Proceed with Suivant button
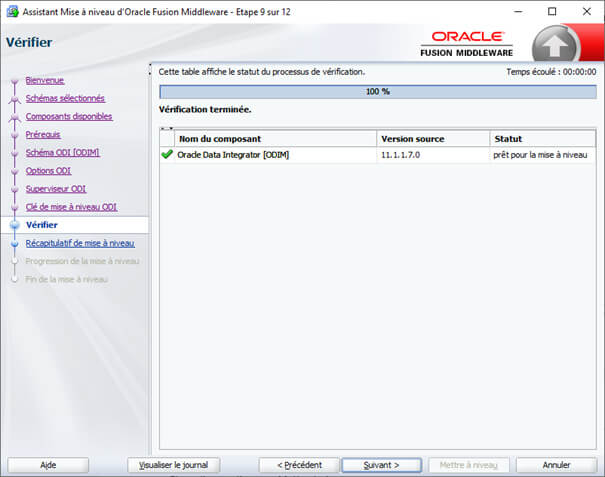This screenshot has width=605, height=477. pos(381,465)
